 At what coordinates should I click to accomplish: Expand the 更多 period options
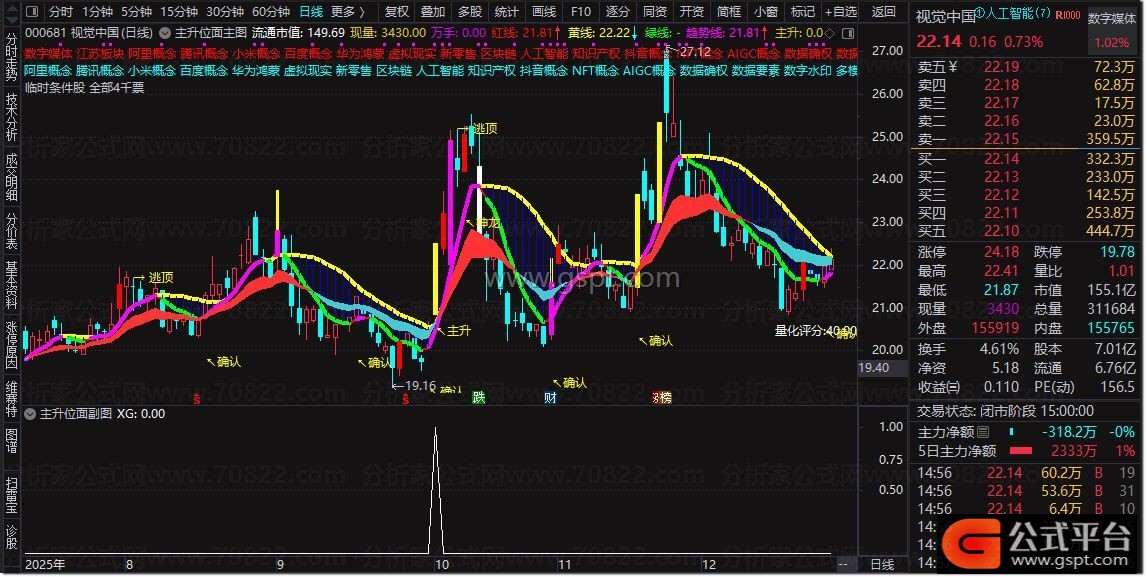[x=345, y=12]
